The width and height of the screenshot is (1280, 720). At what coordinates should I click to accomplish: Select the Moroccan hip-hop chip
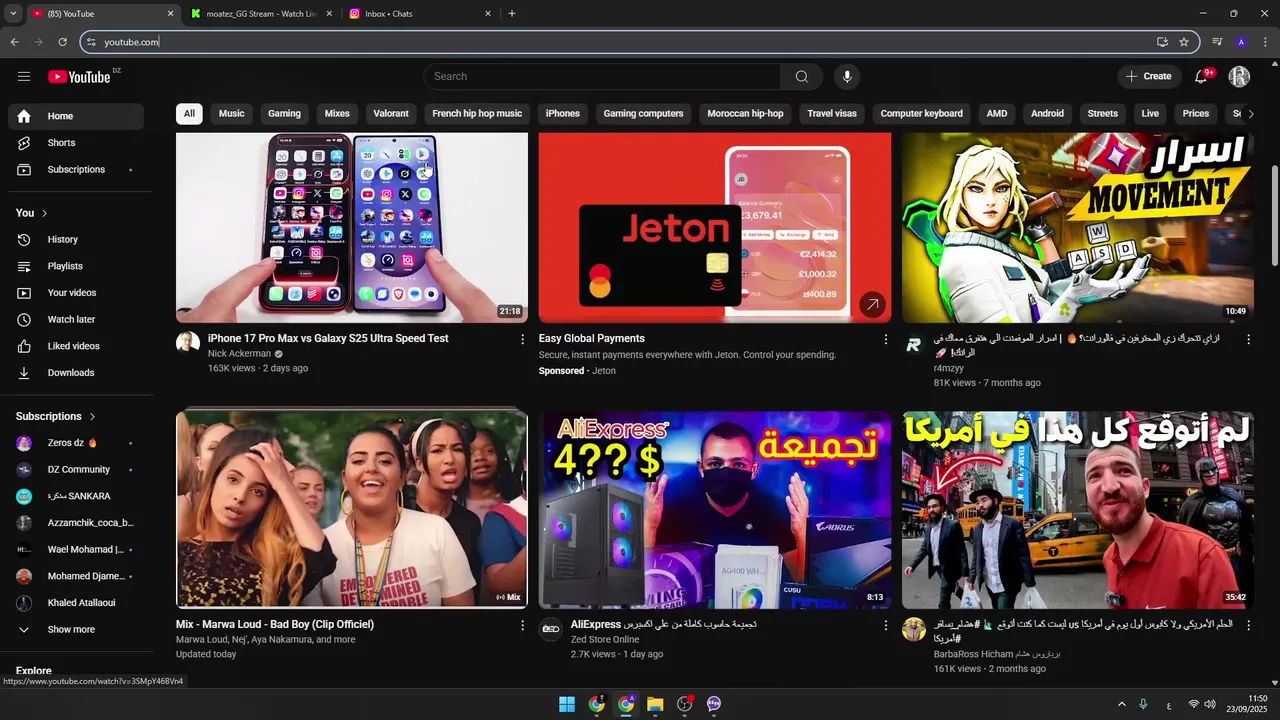coord(745,114)
